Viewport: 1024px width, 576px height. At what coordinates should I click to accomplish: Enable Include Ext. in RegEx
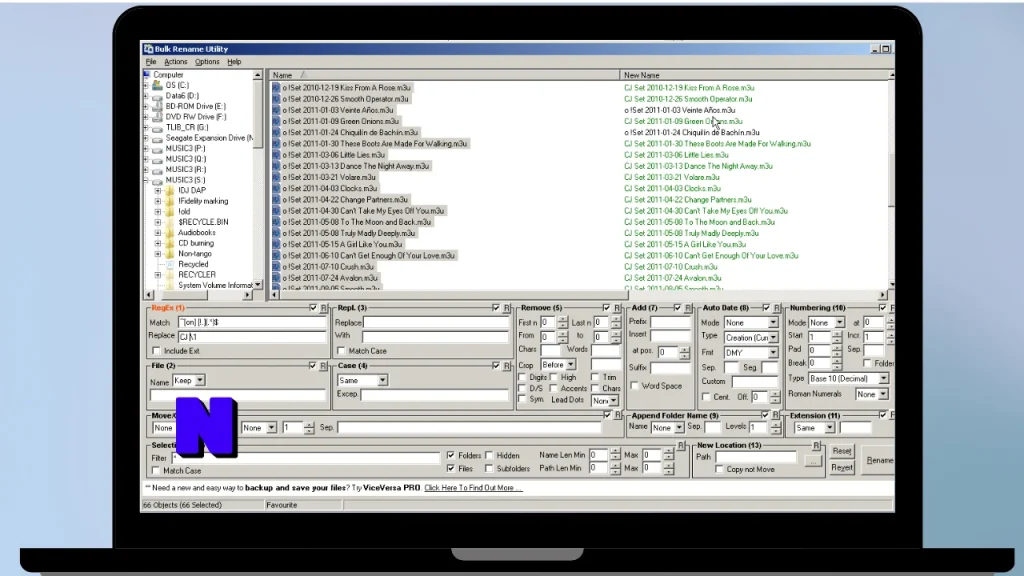point(157,351)
